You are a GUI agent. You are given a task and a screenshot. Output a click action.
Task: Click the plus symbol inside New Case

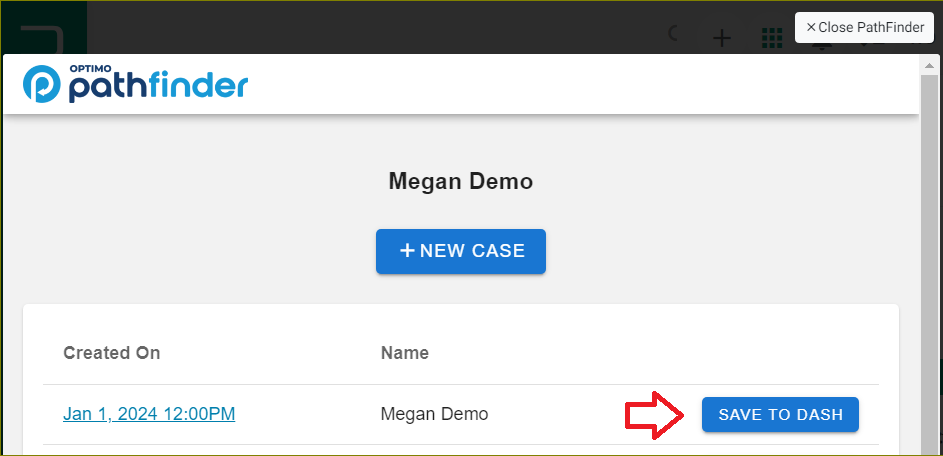pyautogui.click(x=407, y=251)
